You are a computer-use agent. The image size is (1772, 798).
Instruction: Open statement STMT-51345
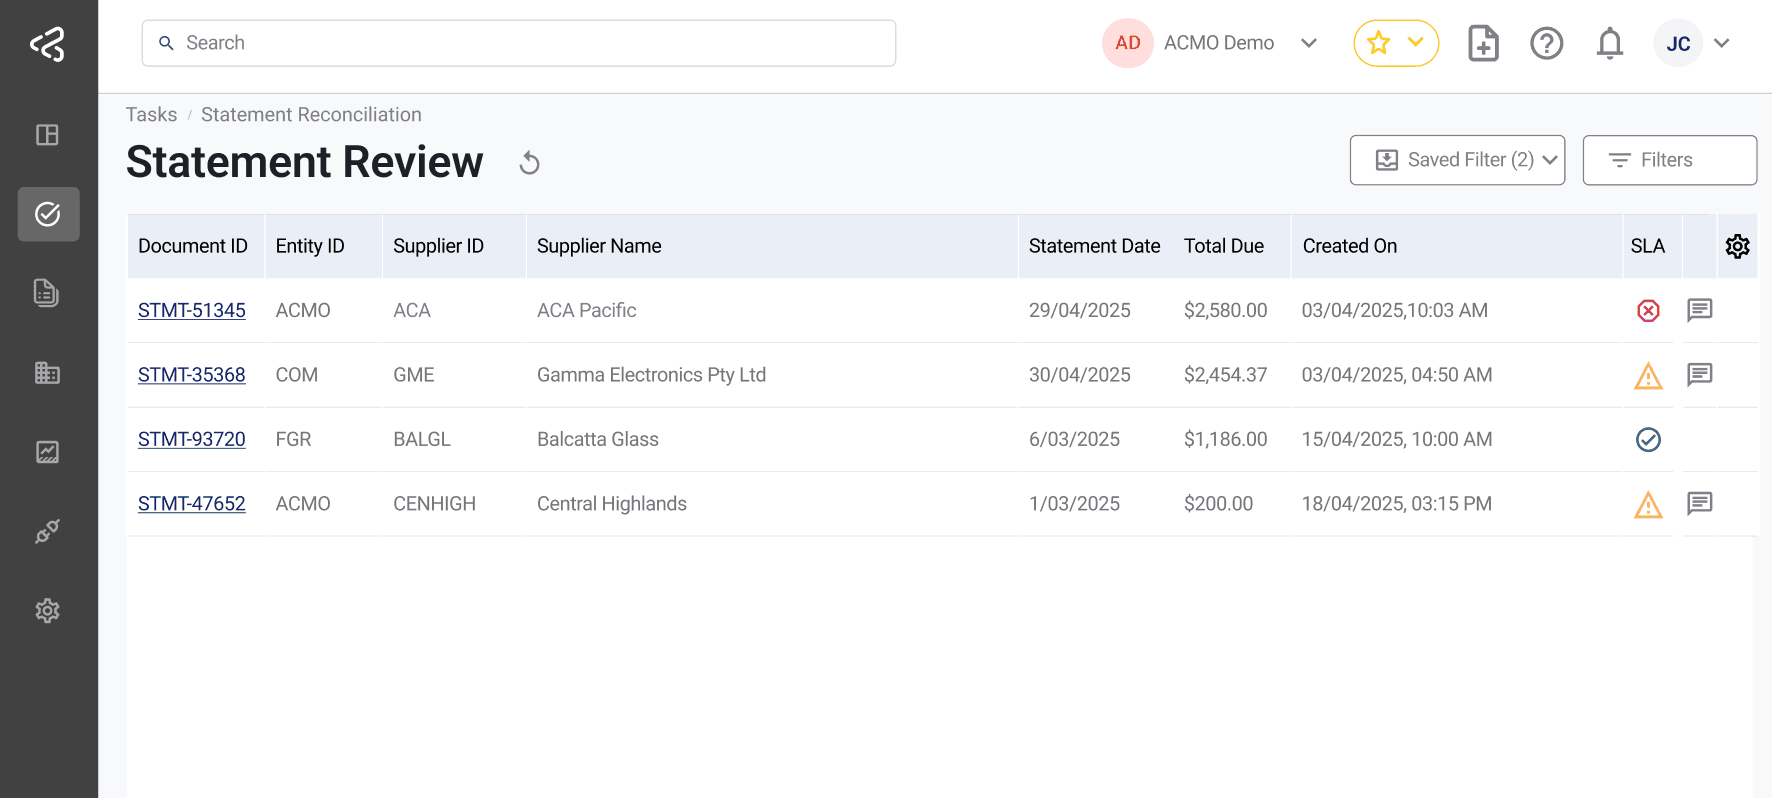(x=192, y=310)
